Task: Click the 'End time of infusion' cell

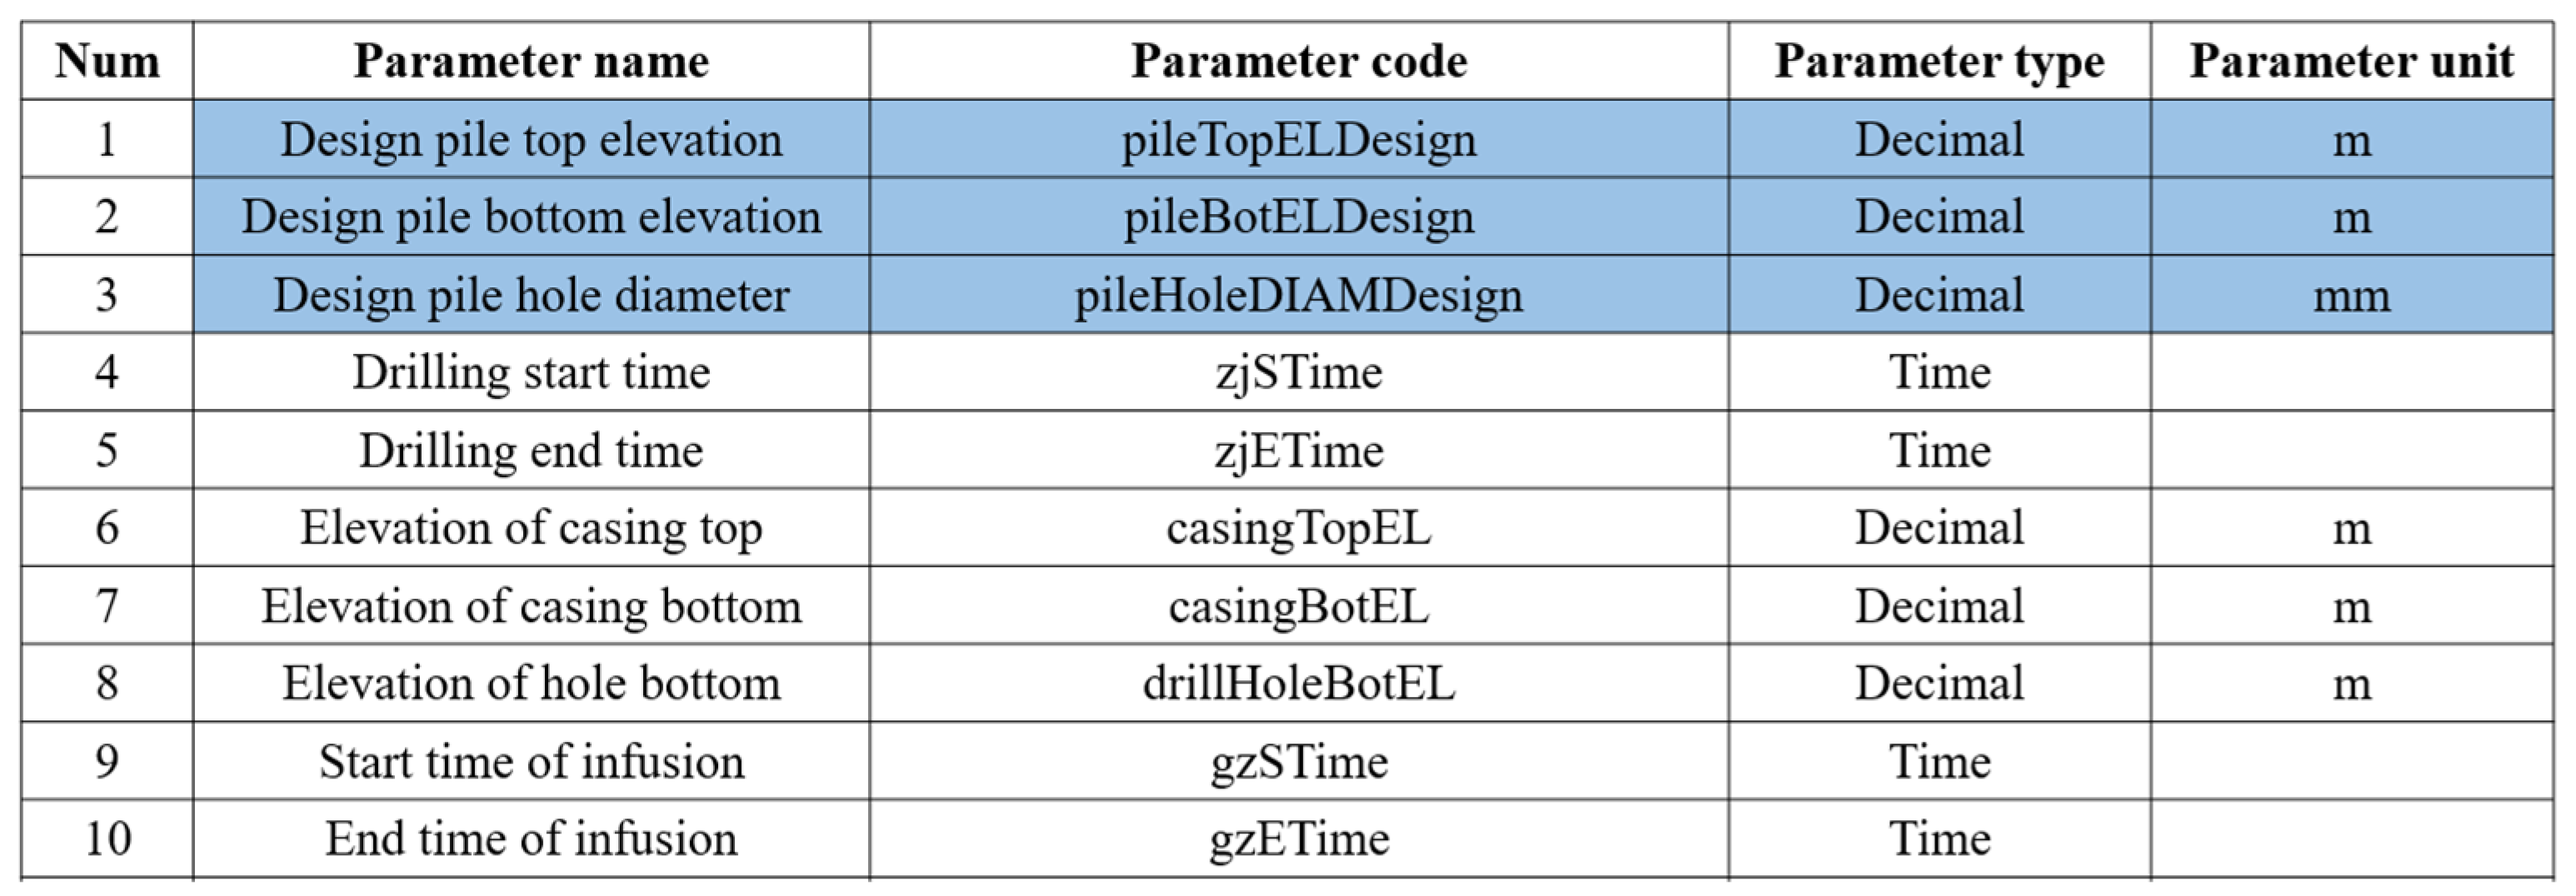Action: tap(531, 839)
